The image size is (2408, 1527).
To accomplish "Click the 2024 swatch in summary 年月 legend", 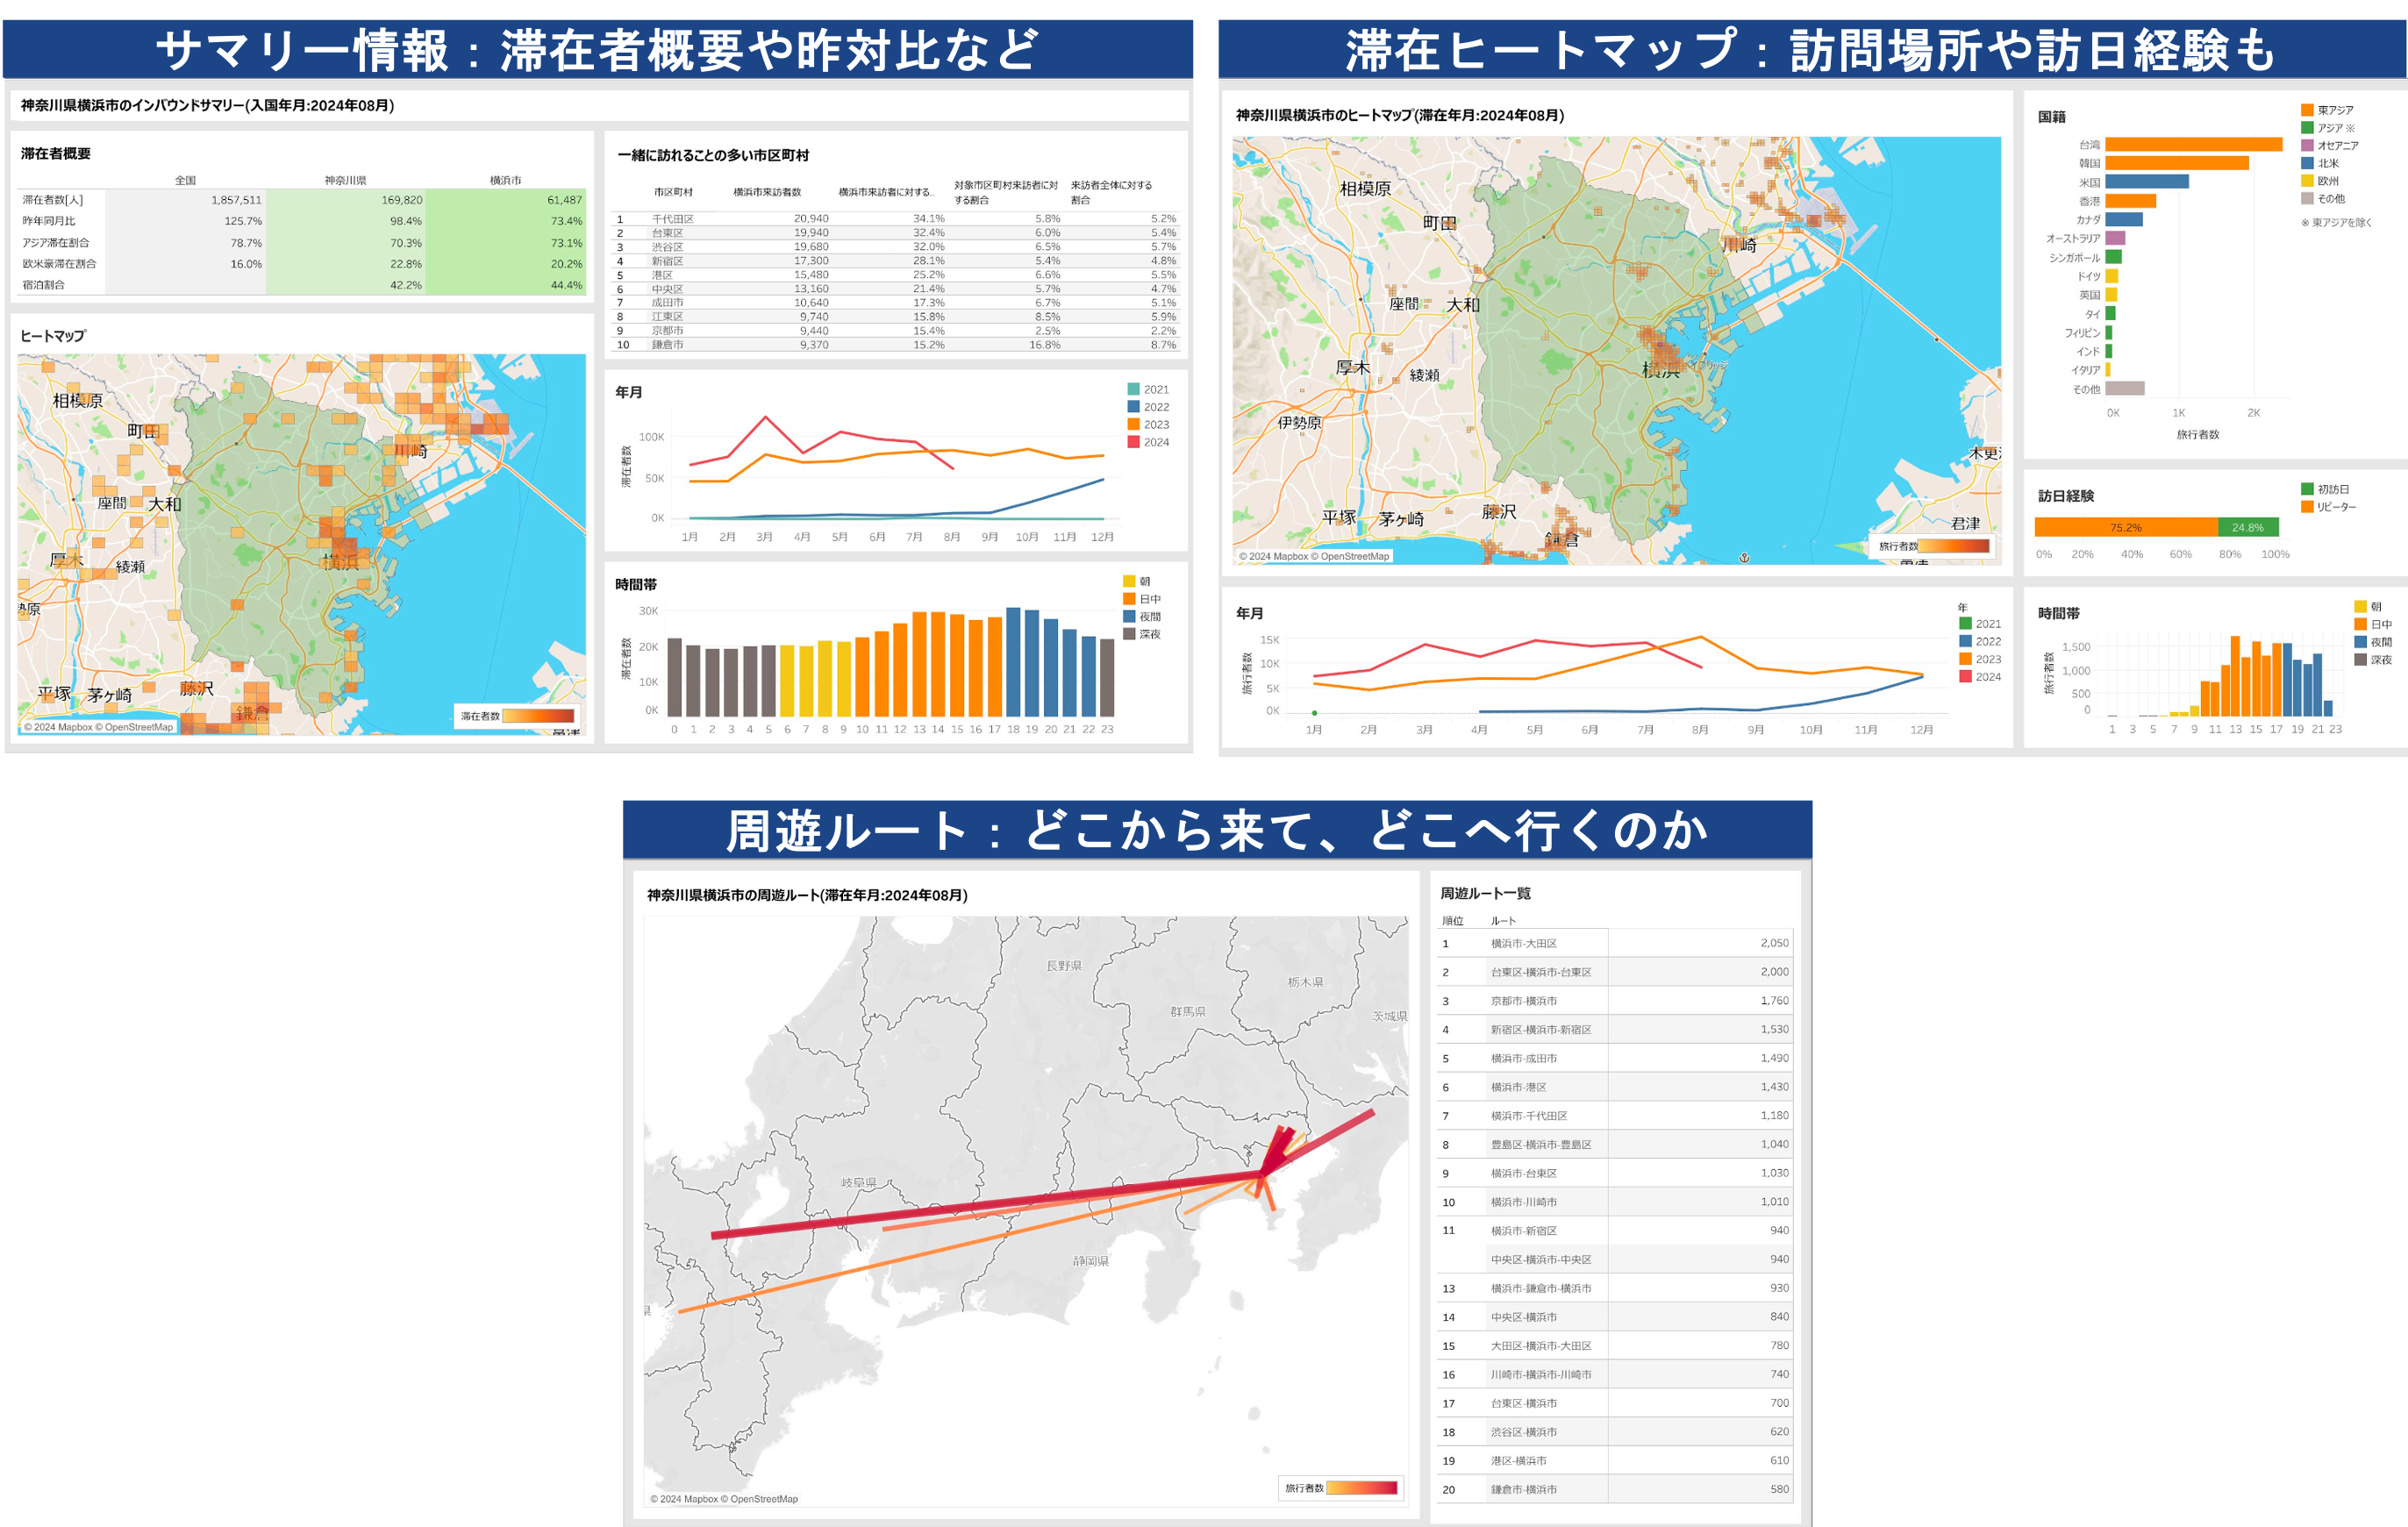I will (1133, 442).
